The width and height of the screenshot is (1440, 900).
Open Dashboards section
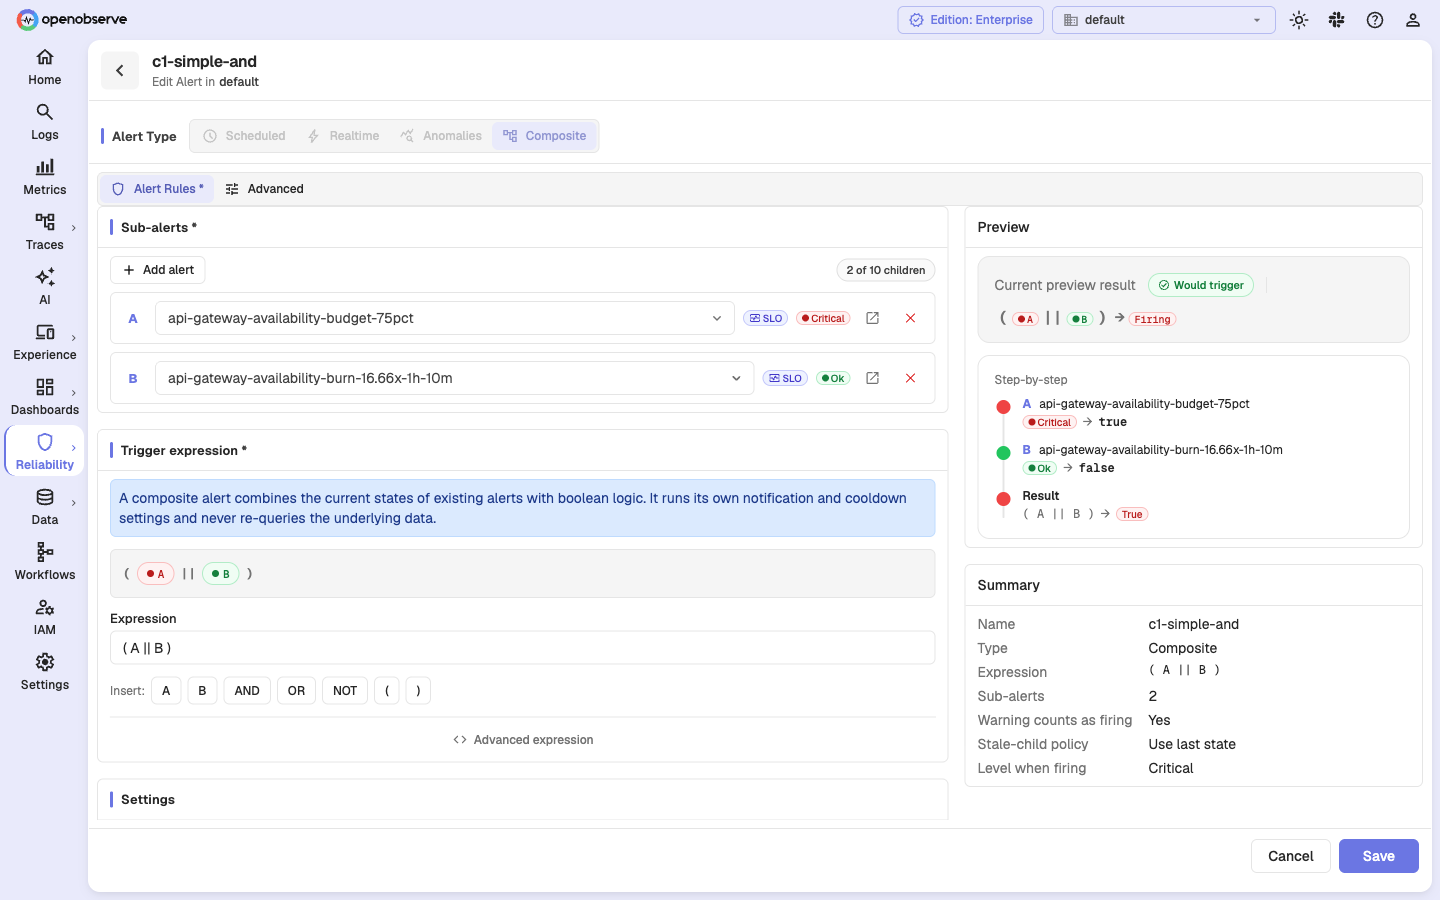pyautogui.click(x=44, y=397)
